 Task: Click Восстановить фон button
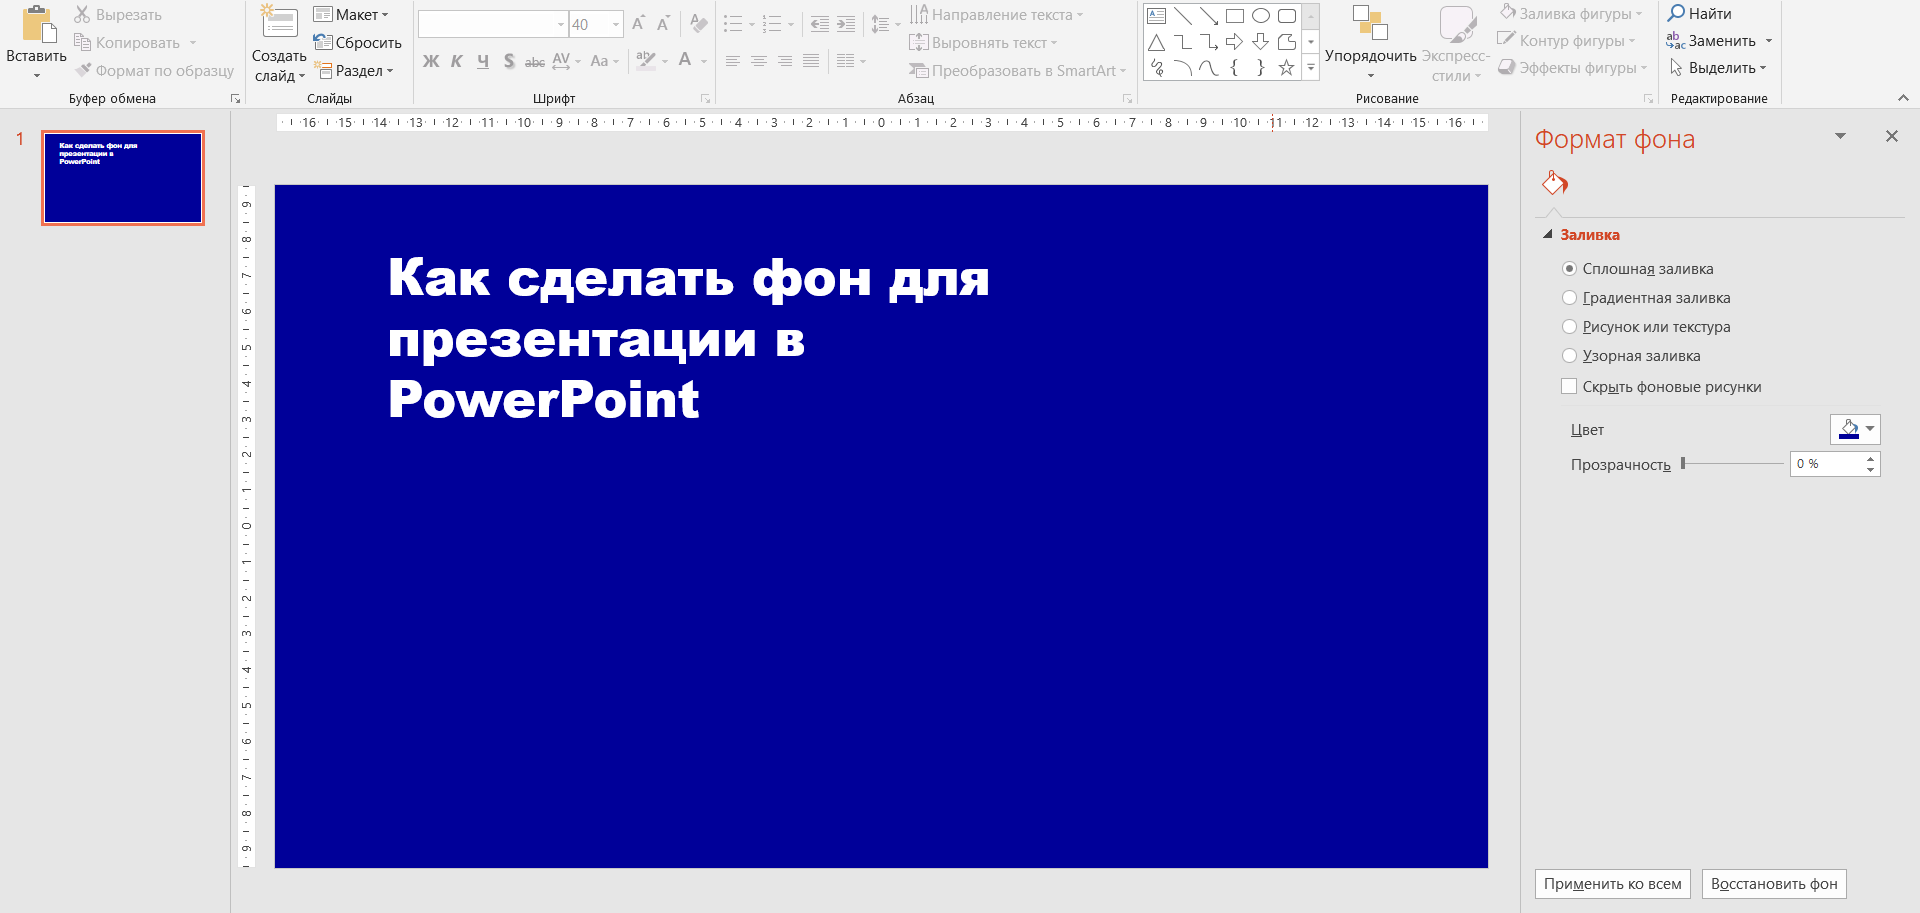coord(1774,884)
